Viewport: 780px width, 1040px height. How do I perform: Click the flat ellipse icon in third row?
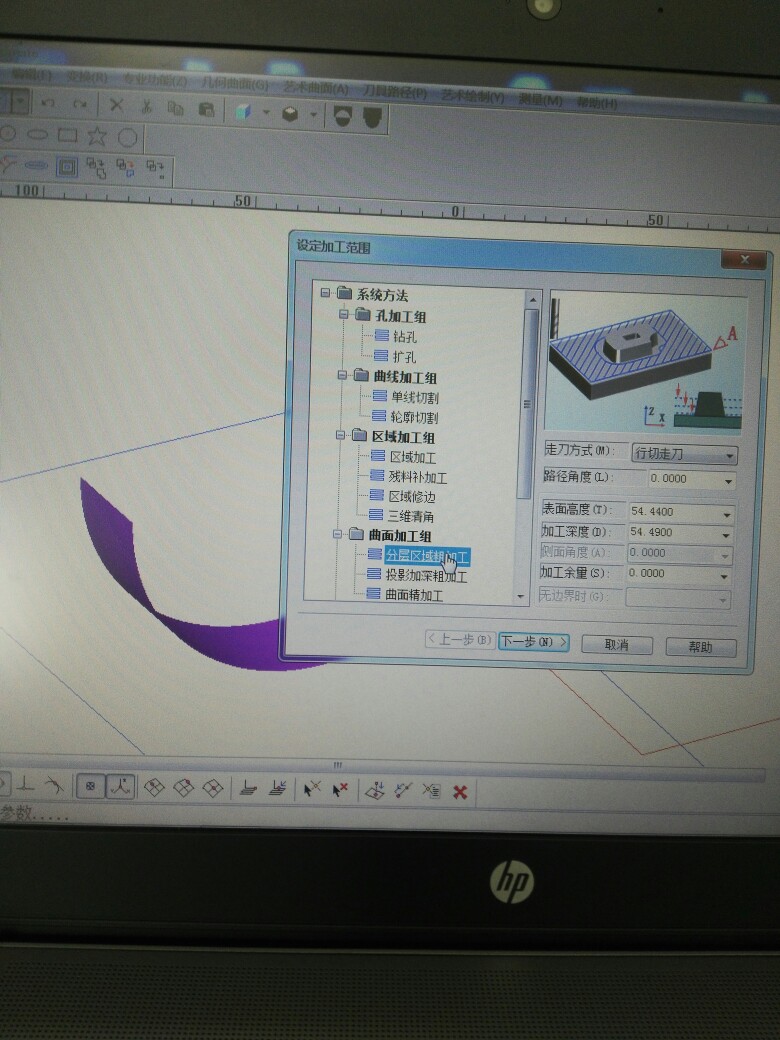coord(35,164)
